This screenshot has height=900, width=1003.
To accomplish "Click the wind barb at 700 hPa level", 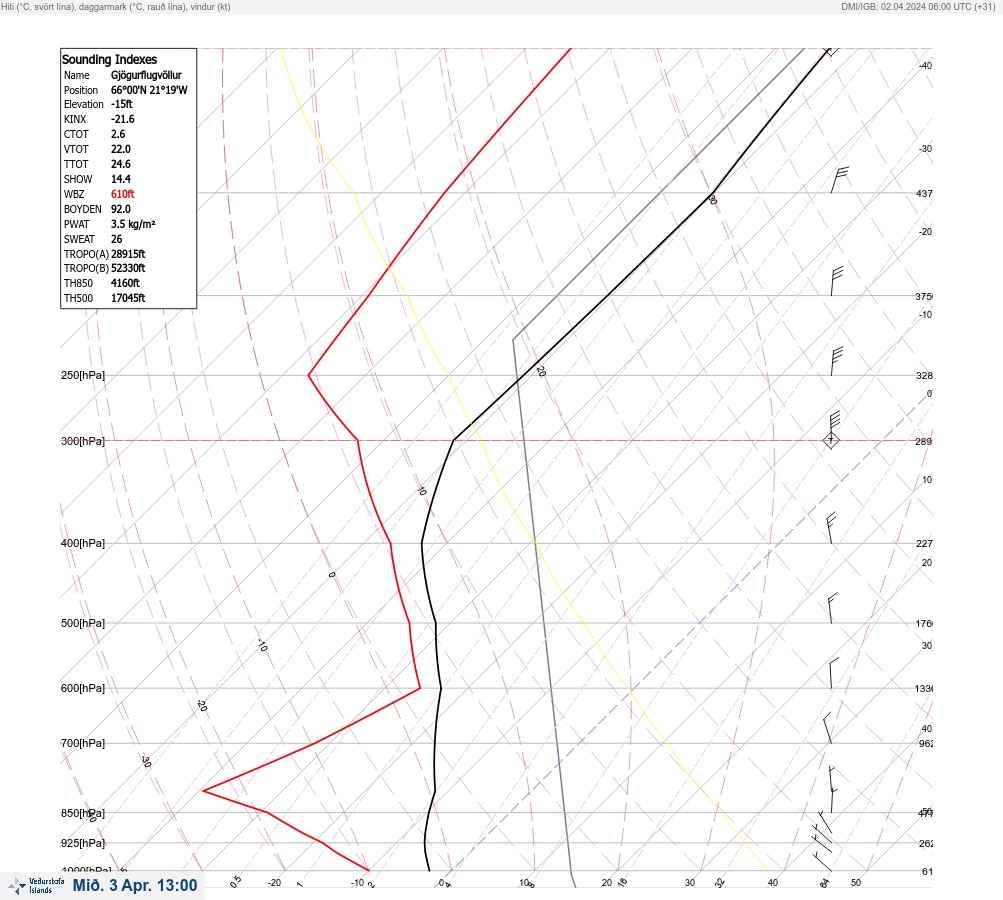I will coord(827,728).
